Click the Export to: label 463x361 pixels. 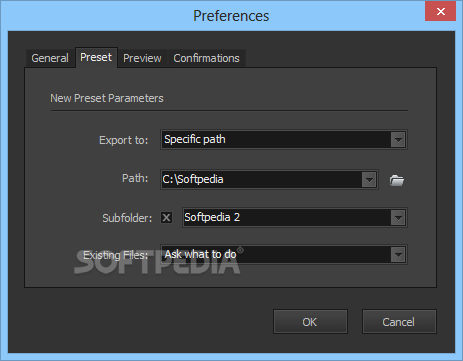point(123,140)
